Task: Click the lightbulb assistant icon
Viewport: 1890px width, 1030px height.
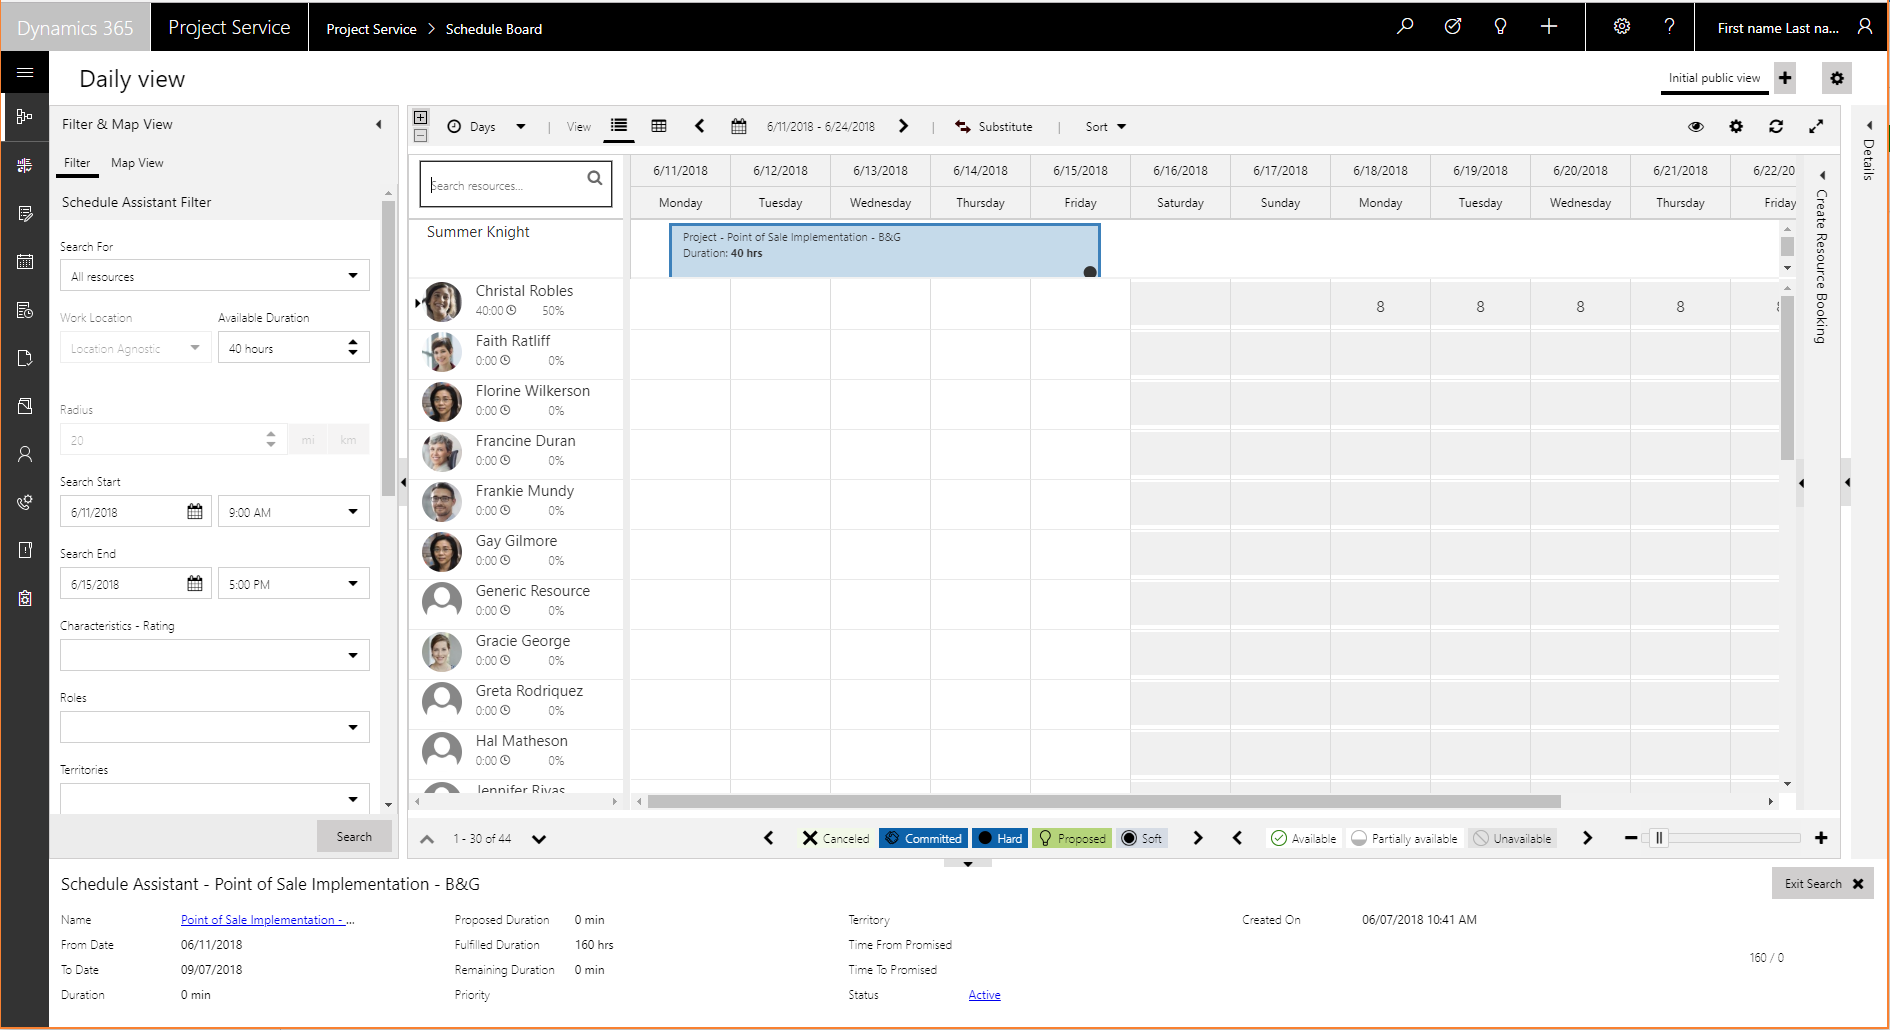Action: (1500, 27)
